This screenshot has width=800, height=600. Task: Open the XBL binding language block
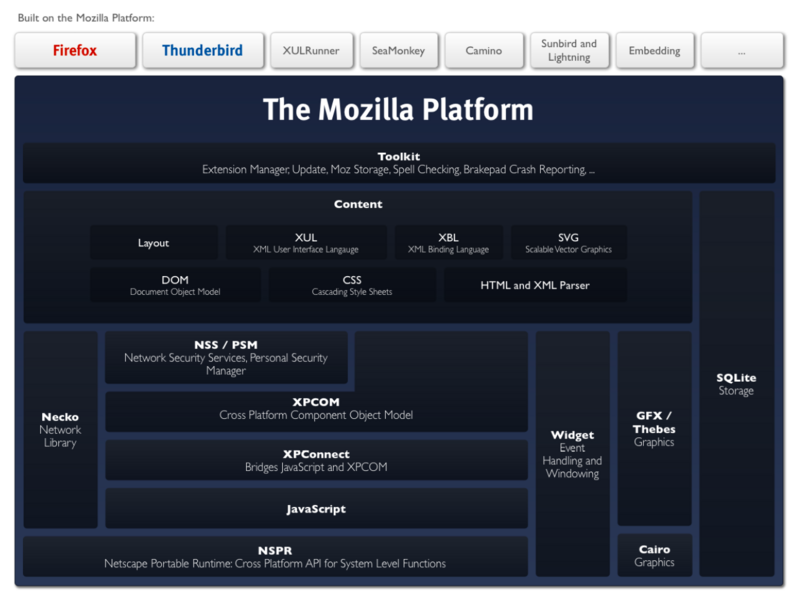pyautogui.click(x=448, y=243)
